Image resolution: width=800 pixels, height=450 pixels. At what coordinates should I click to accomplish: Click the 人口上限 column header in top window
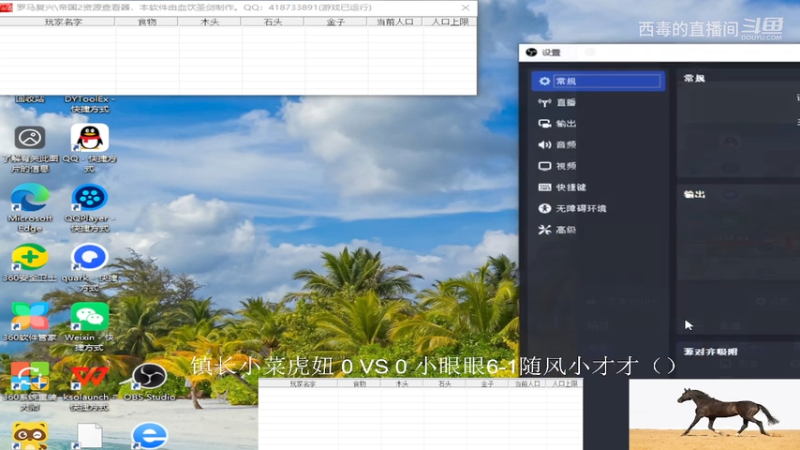click(x=449, y=22)
